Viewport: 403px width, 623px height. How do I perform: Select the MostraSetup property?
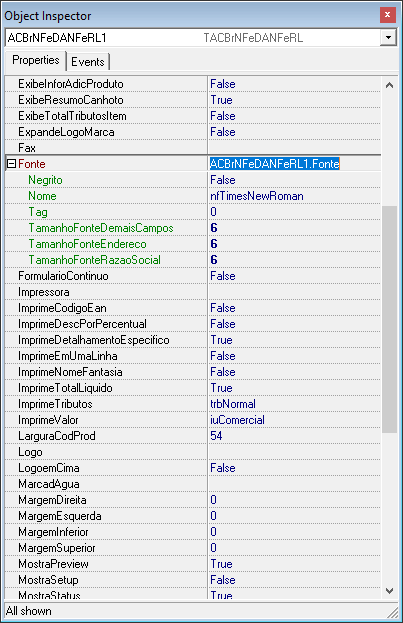(x=48, y=580)
